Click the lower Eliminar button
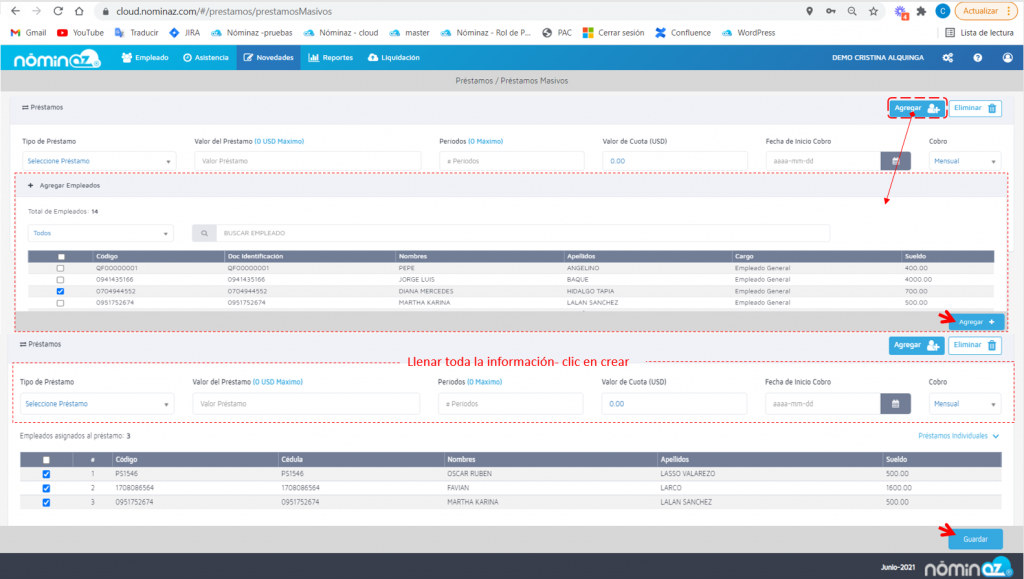The height and width of the screenshot is (579, 1024). tap(974, 345)
